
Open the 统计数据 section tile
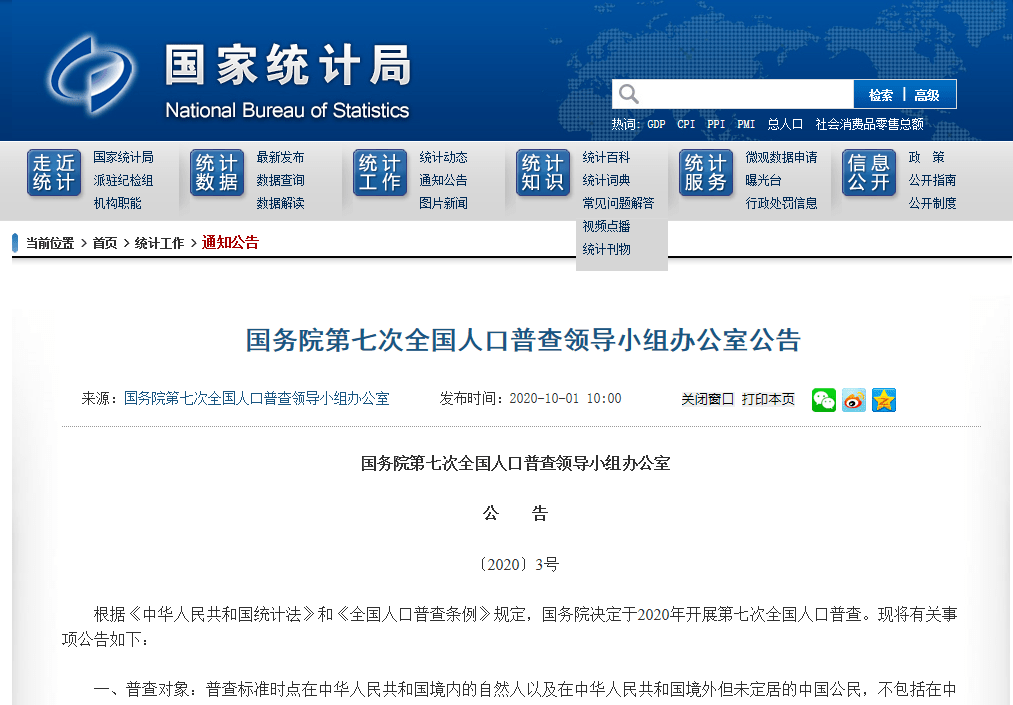tap(216, 173)
